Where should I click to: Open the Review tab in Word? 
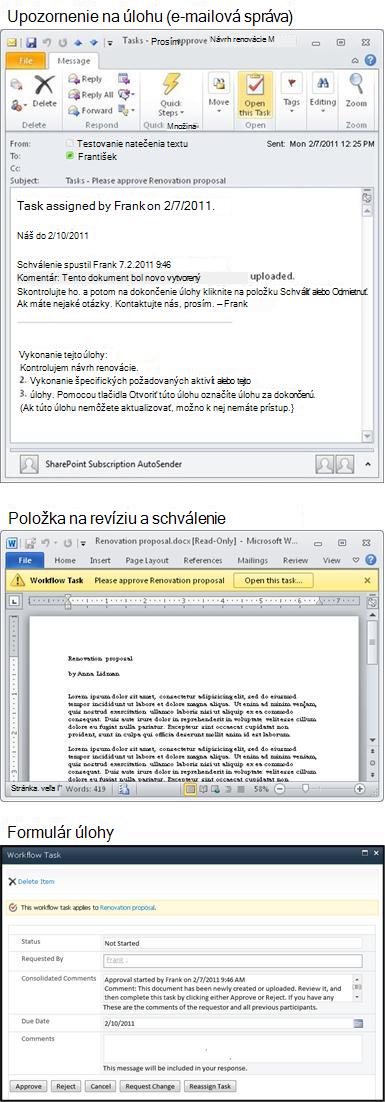[295, 560]
